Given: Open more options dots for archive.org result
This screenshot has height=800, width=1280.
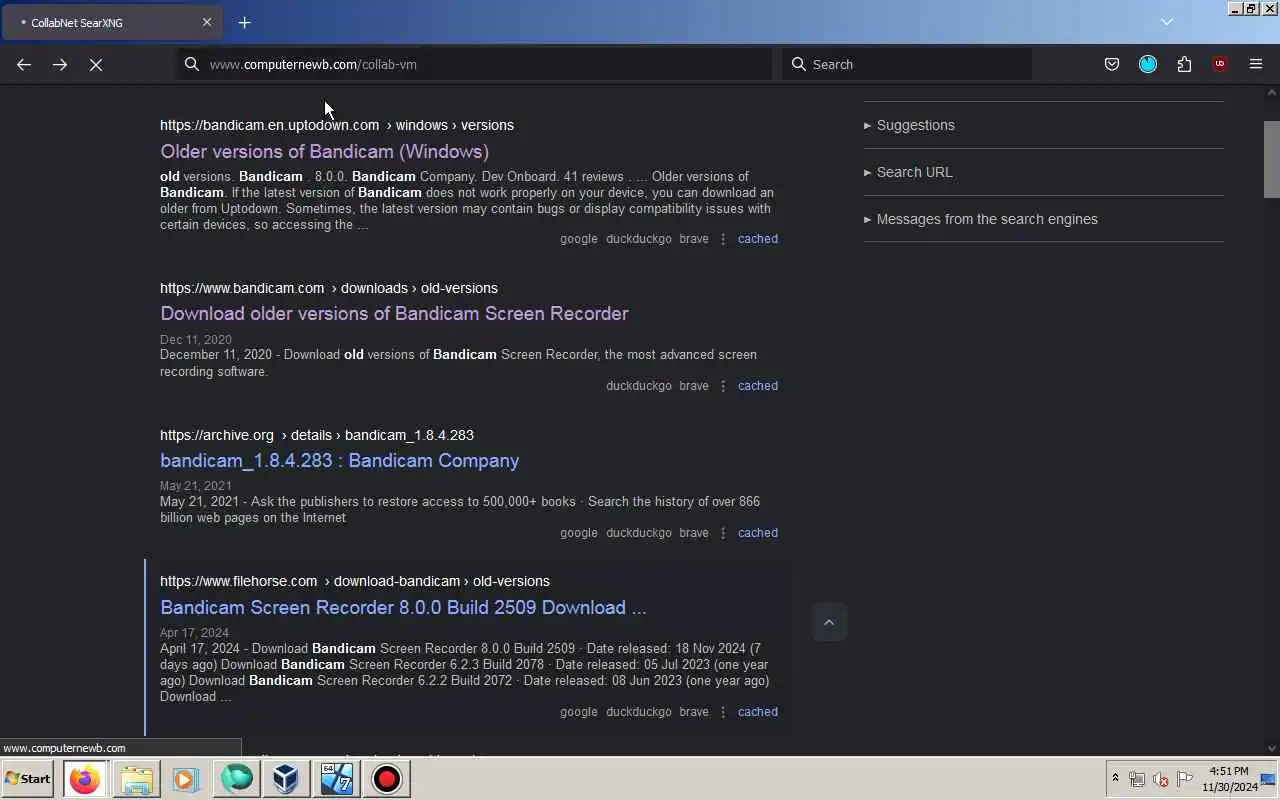Looking at the screenshot, I should pyautogui.click(x=723, y=533).
